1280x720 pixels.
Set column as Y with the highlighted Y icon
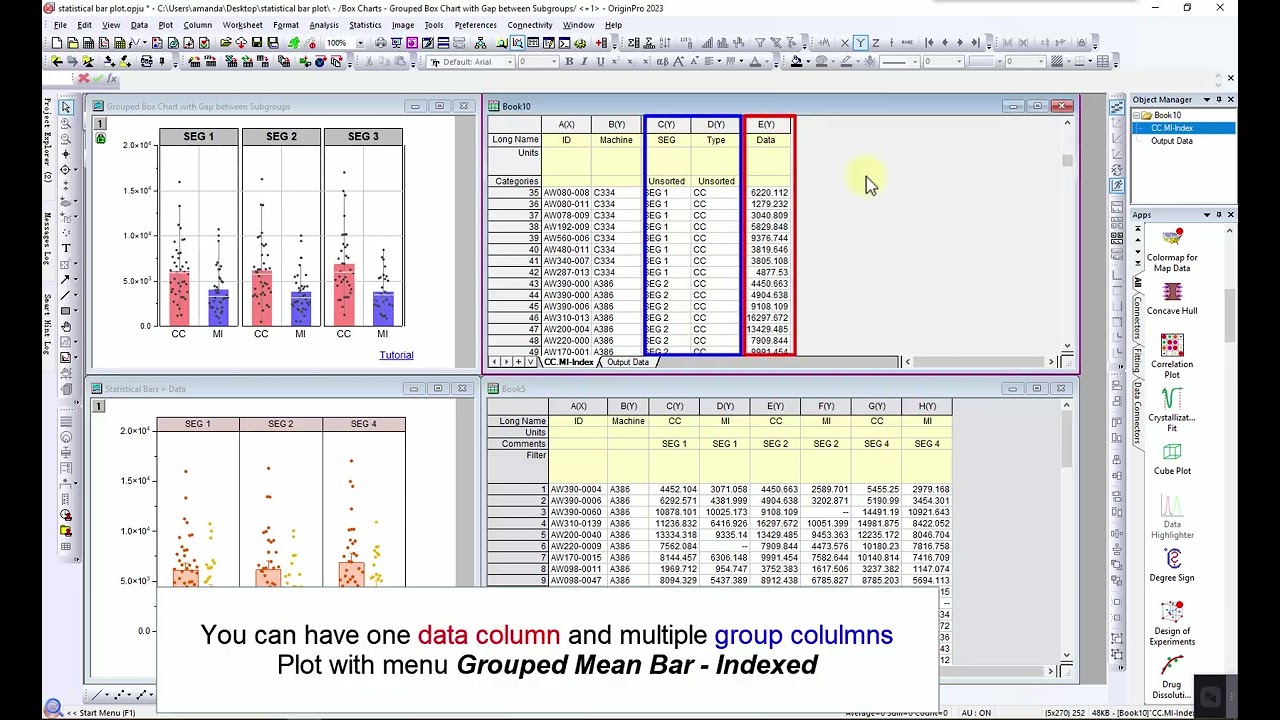pos(860,43)
